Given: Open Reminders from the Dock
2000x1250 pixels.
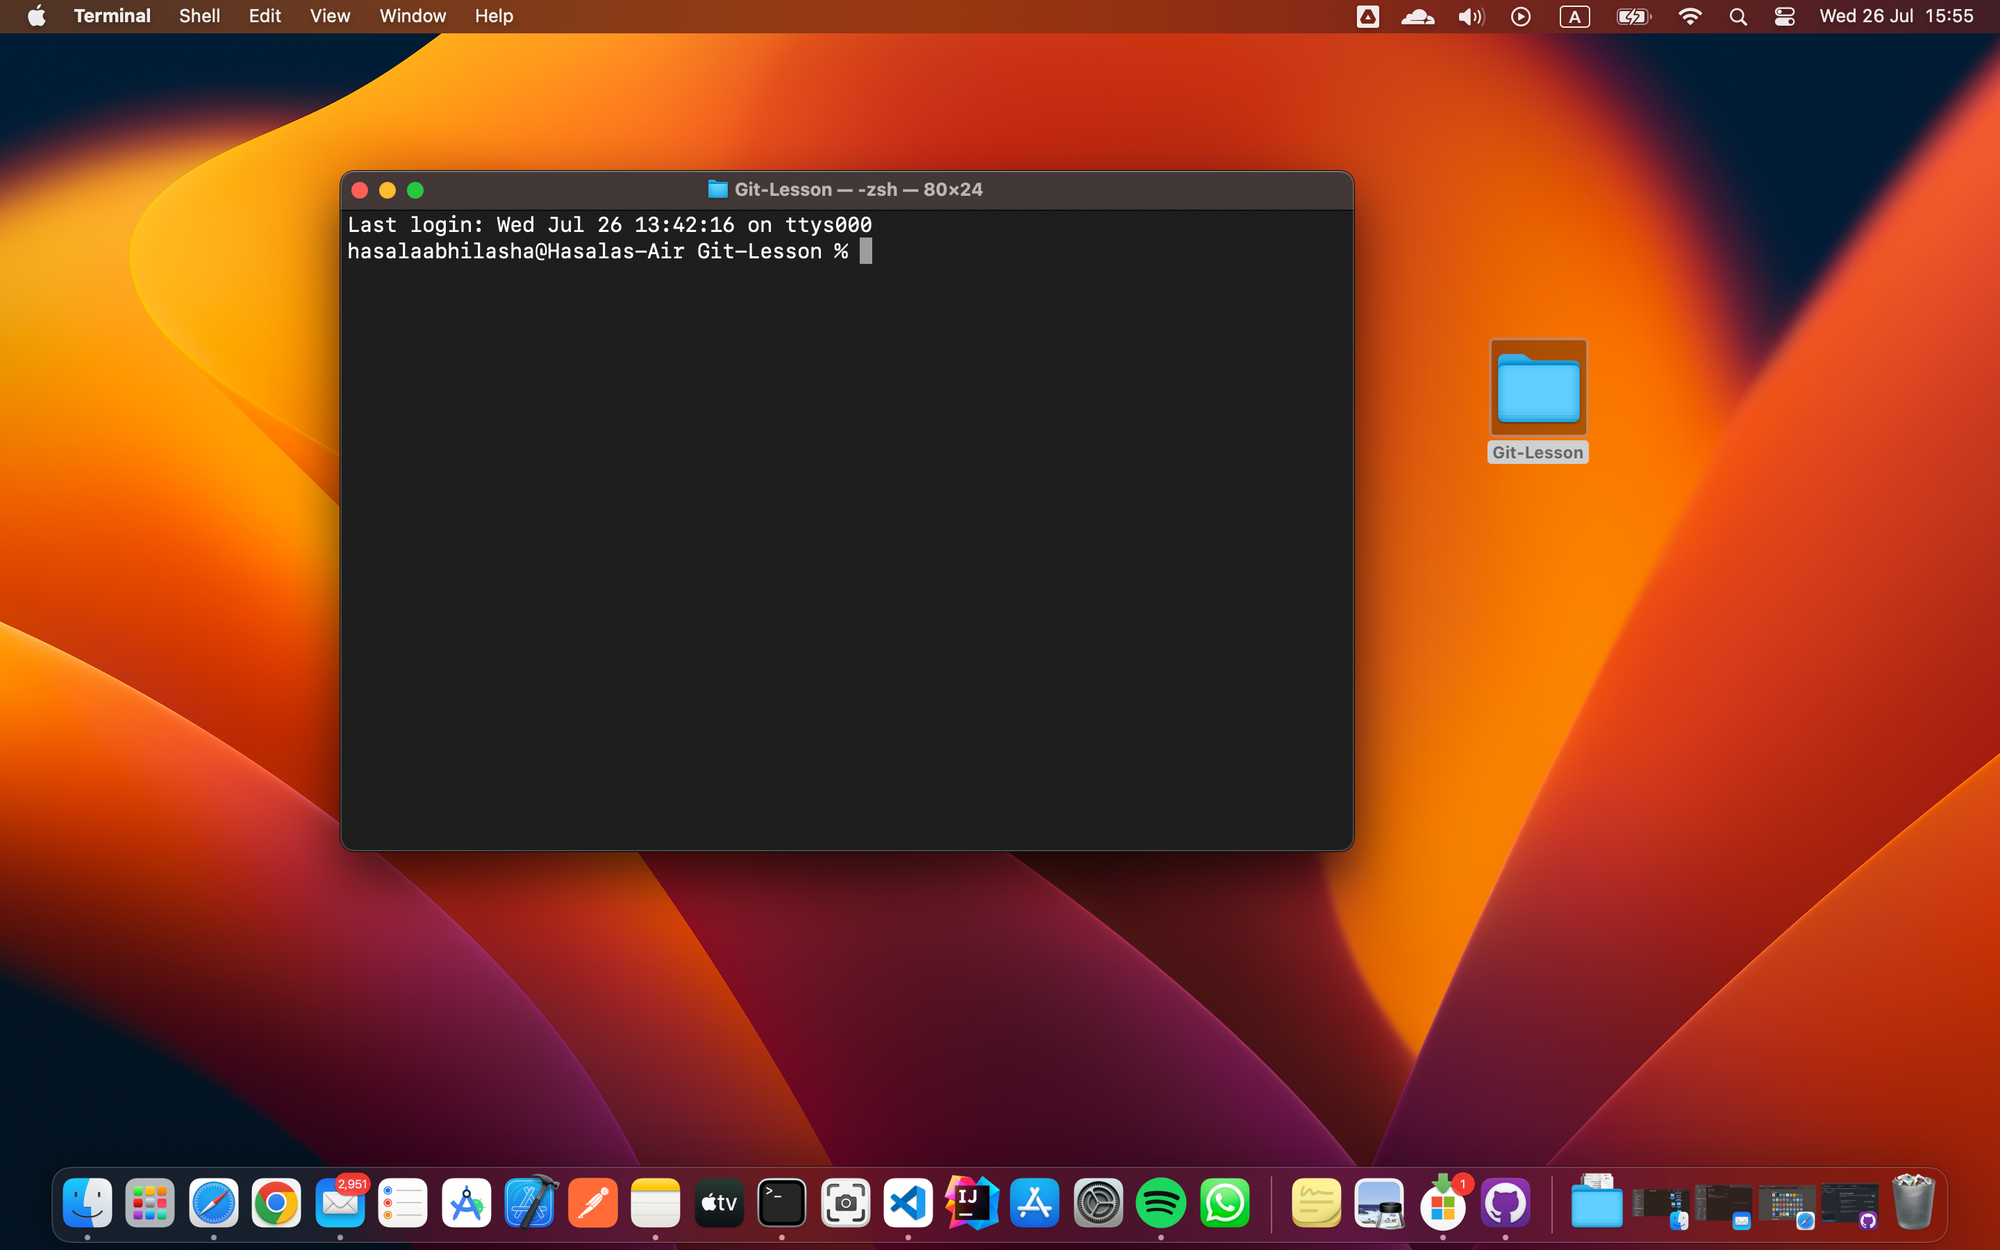Looking at the screenshot, I should pyautogui.click(x=403, y=1203).
